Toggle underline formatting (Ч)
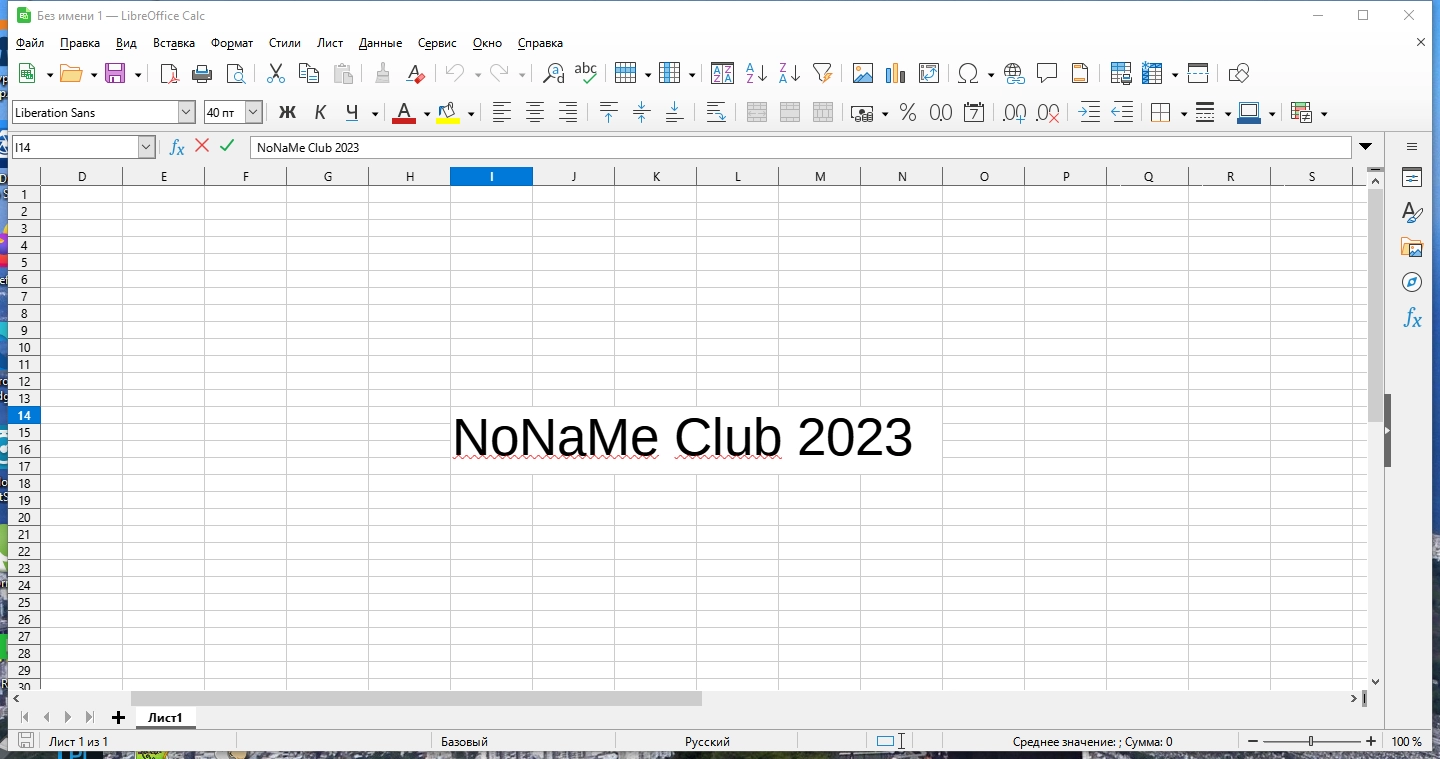 click(x=352, y=113)
